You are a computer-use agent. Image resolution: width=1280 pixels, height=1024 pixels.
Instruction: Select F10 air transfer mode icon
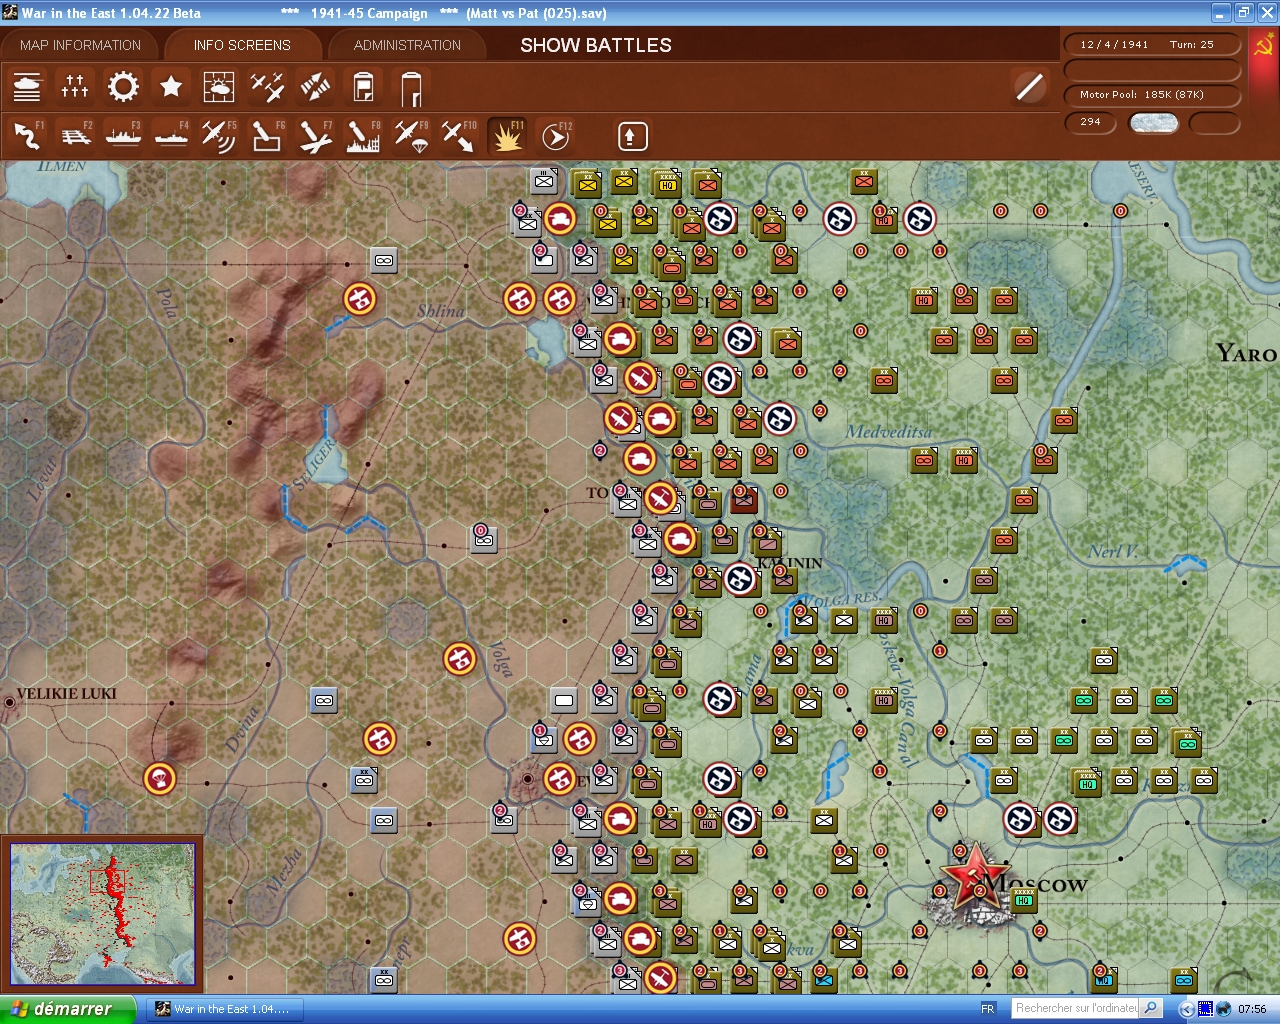point(459,136)
